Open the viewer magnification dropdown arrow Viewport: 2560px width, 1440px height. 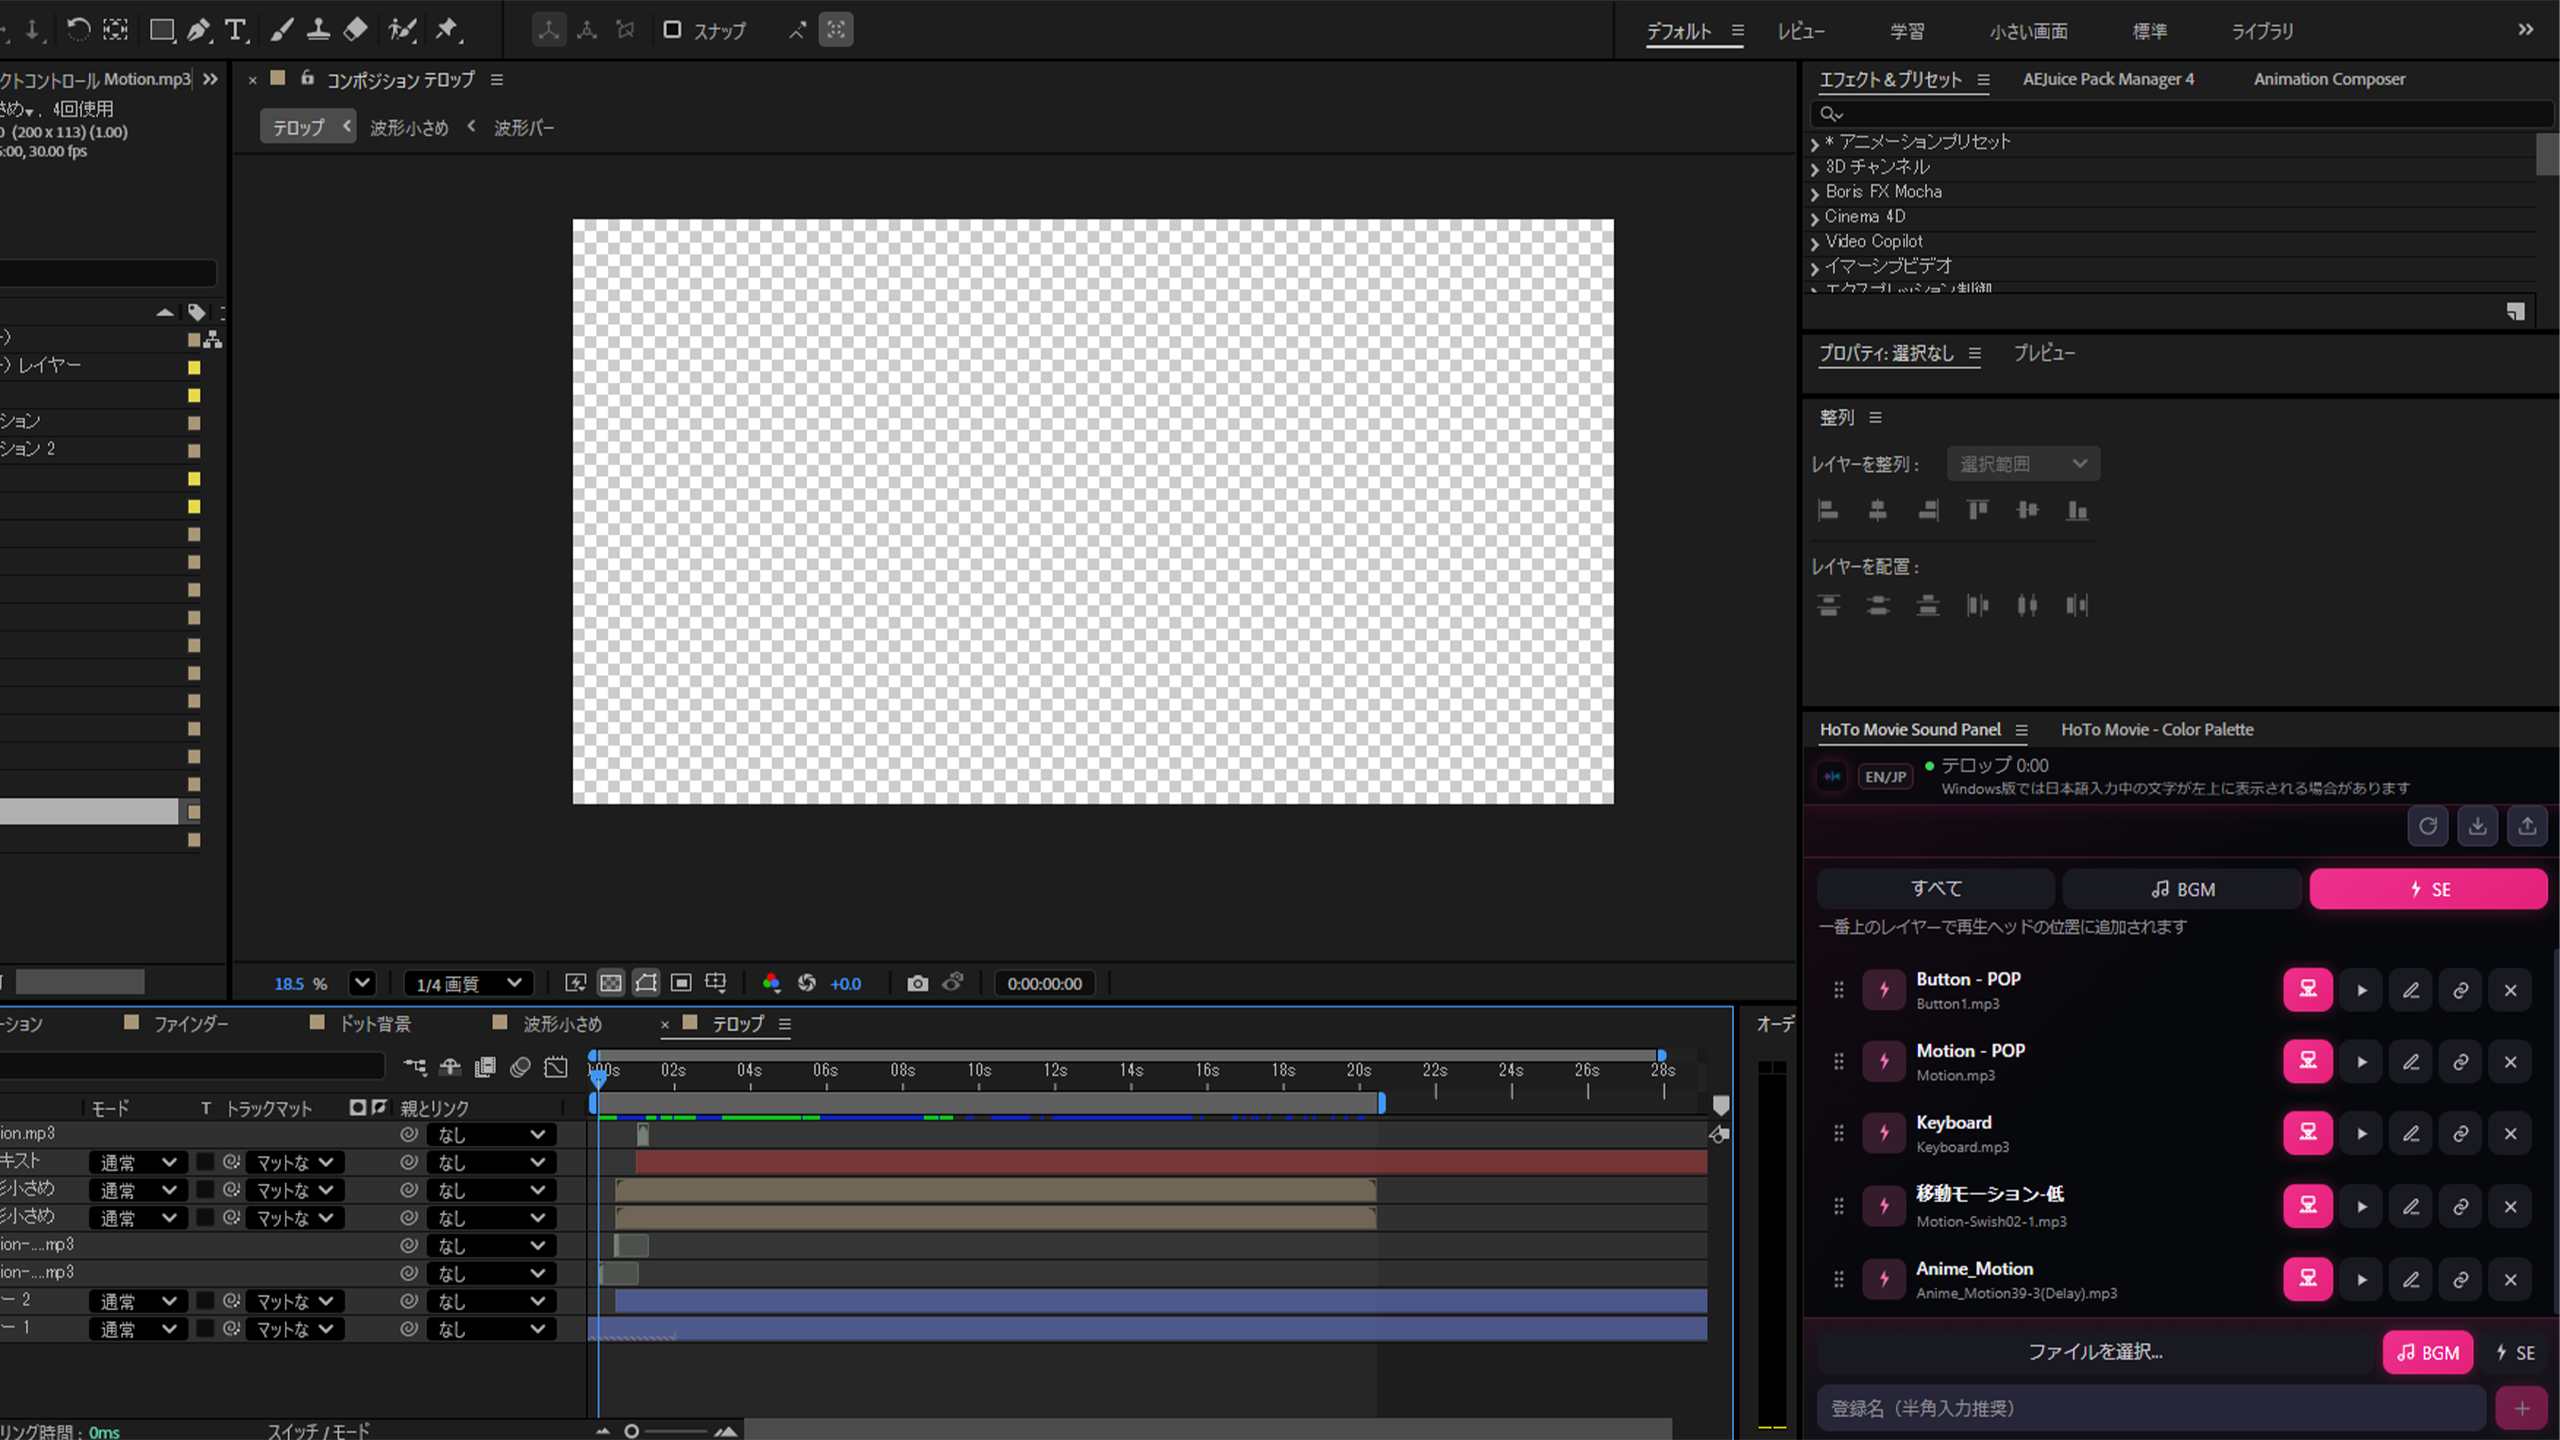[362, 983]
